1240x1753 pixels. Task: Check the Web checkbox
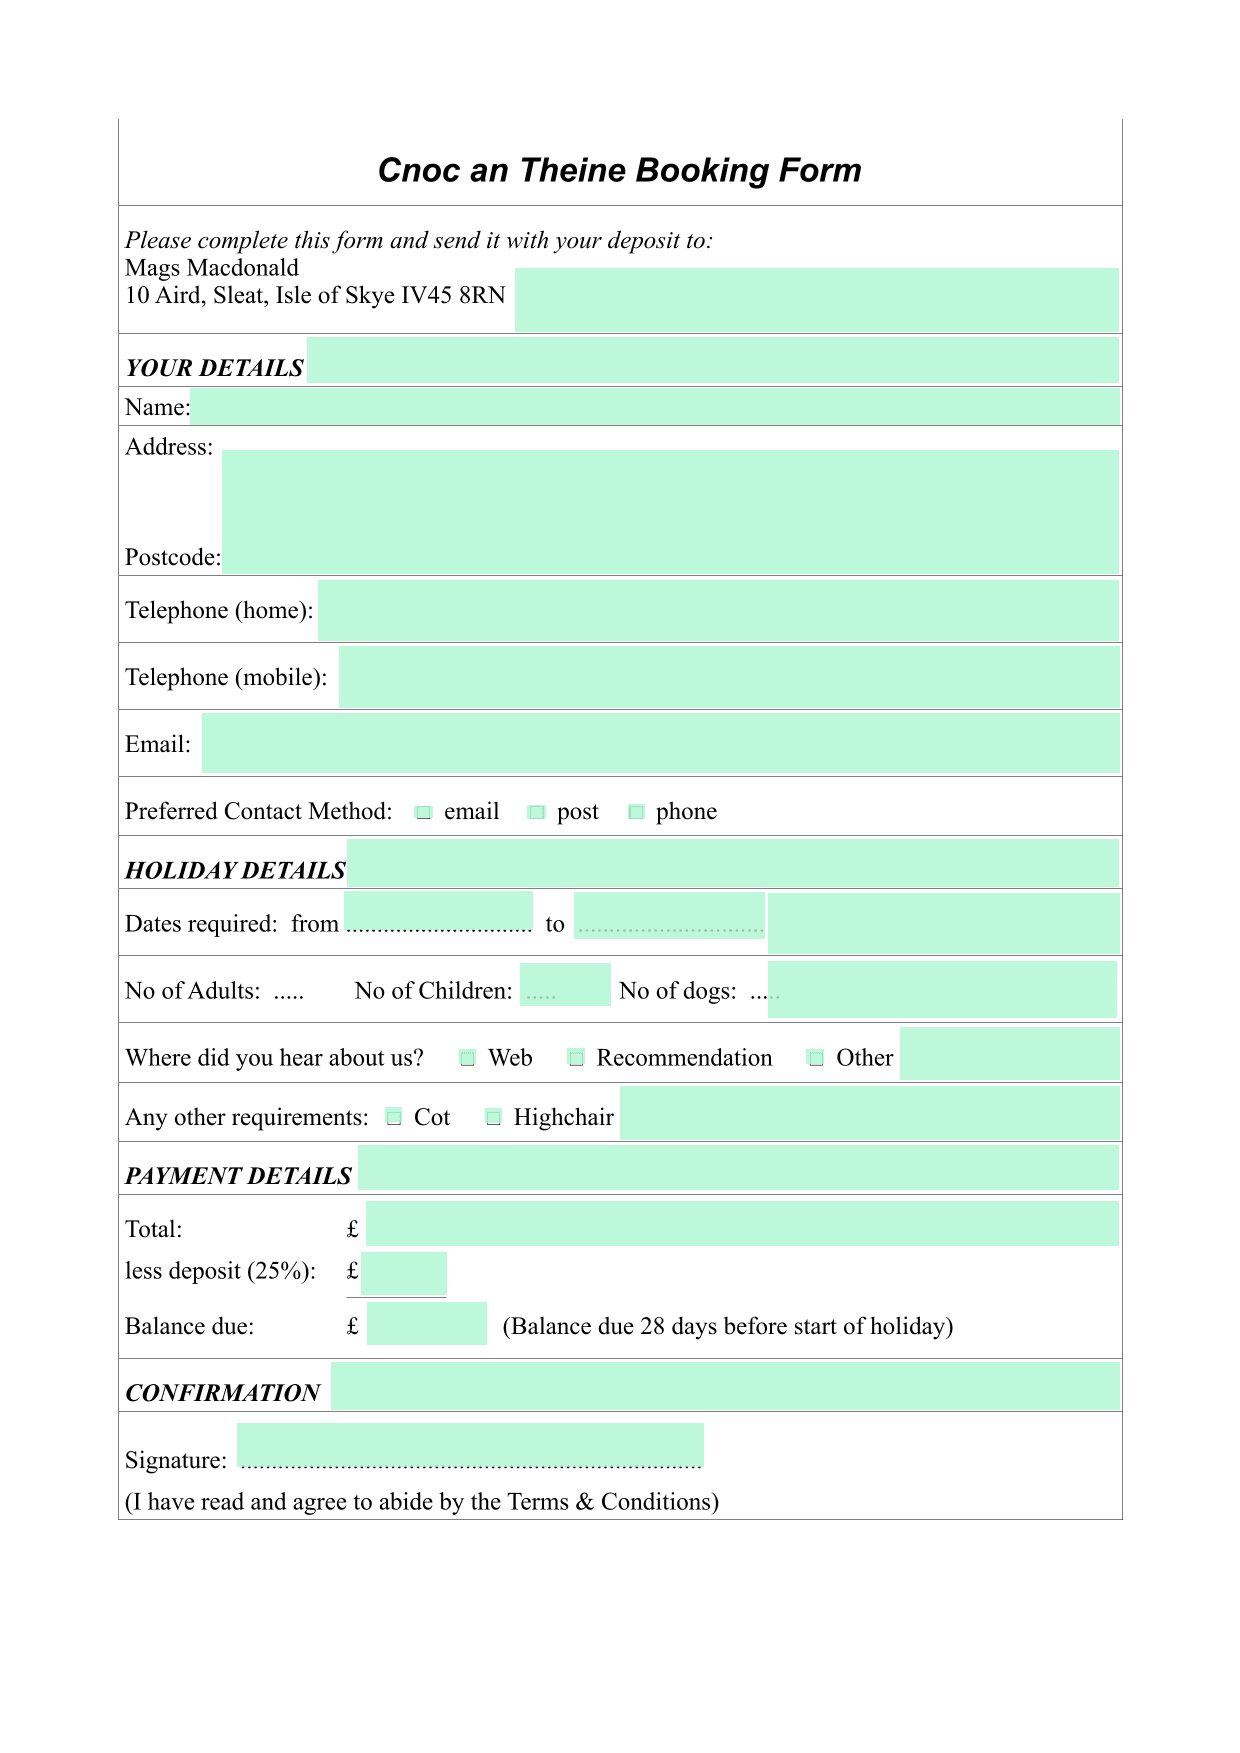click(x=467, y=1058)
